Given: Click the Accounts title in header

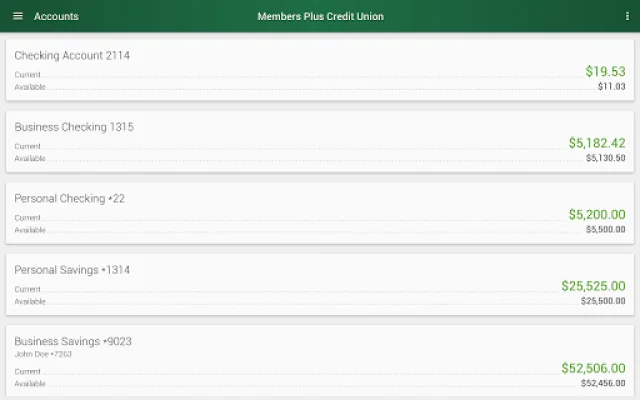Looking at the screenshot, I should pos(56,16).
